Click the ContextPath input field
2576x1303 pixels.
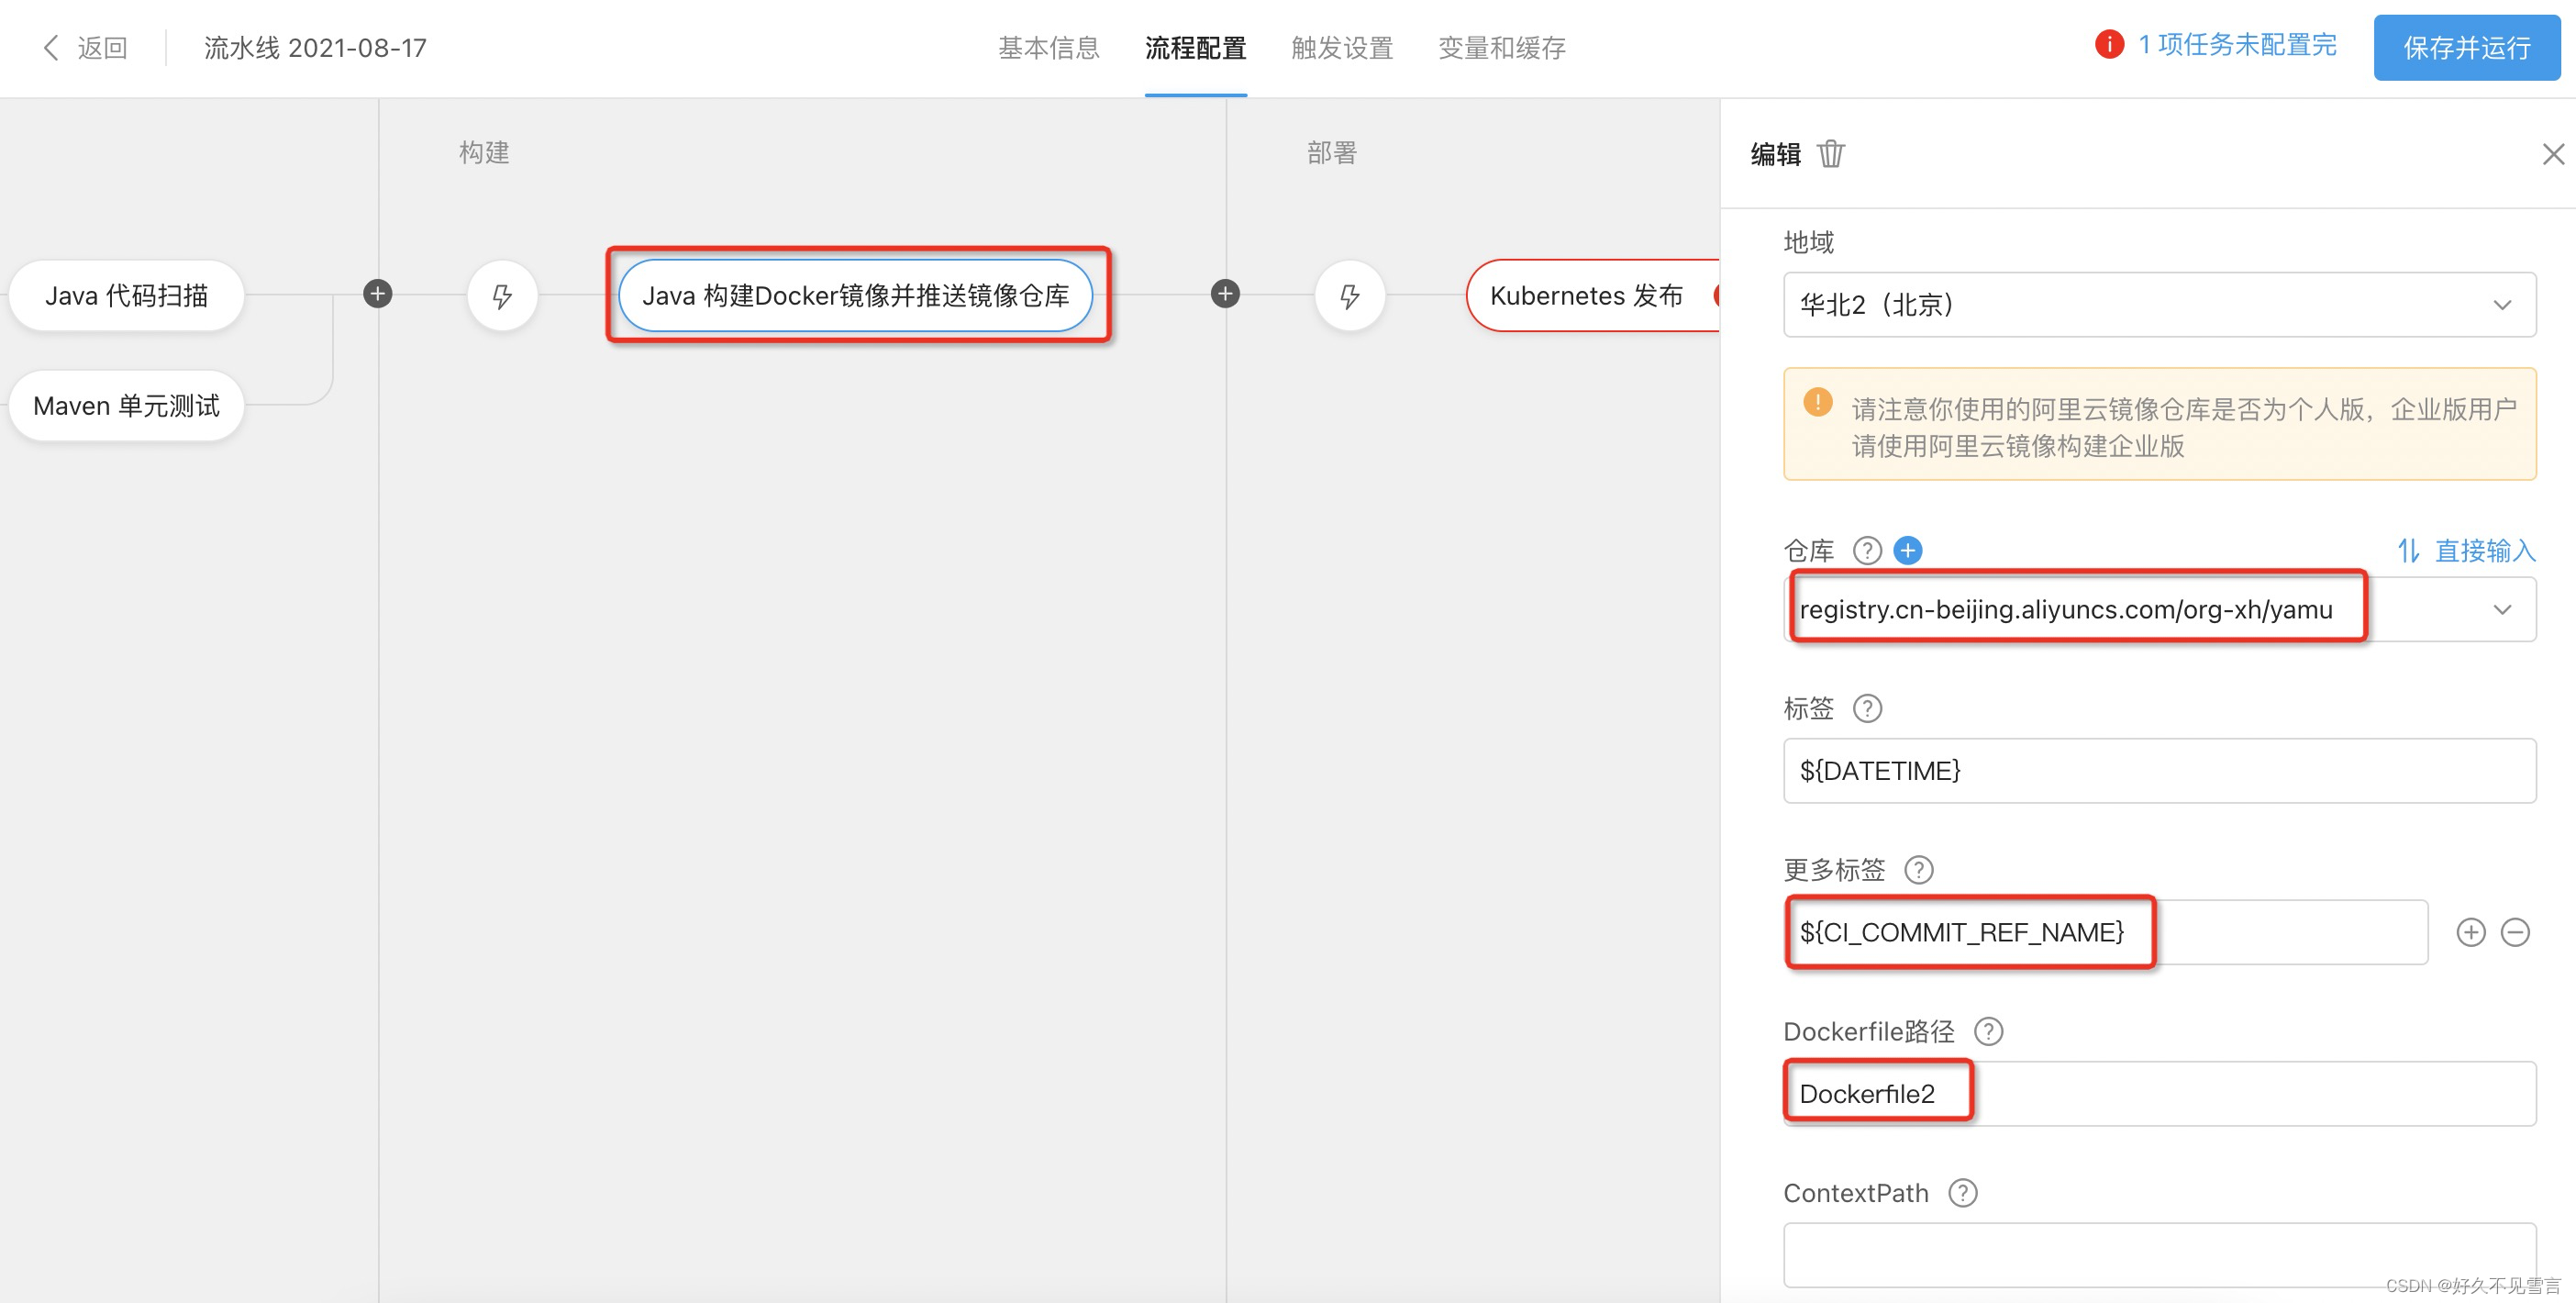(2159, 1254)
